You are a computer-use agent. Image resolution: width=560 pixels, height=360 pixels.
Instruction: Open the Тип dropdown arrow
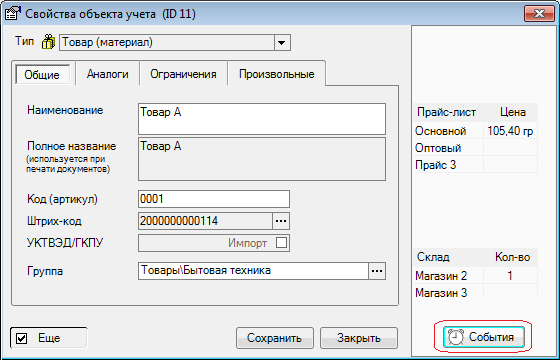(x=282, y=42)
